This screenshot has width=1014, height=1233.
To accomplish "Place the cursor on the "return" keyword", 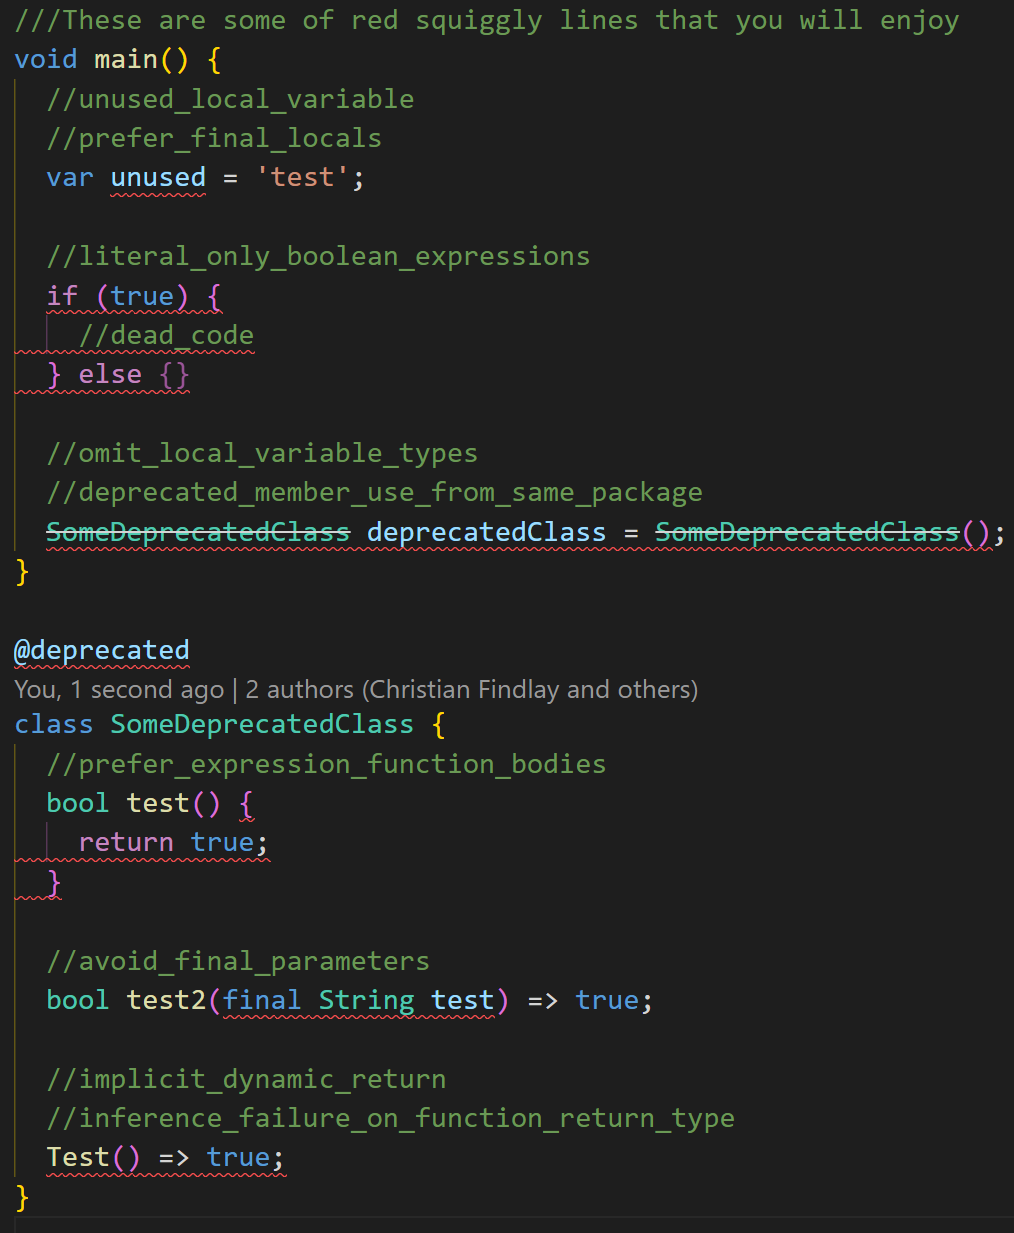I will [x=126, y=843].
